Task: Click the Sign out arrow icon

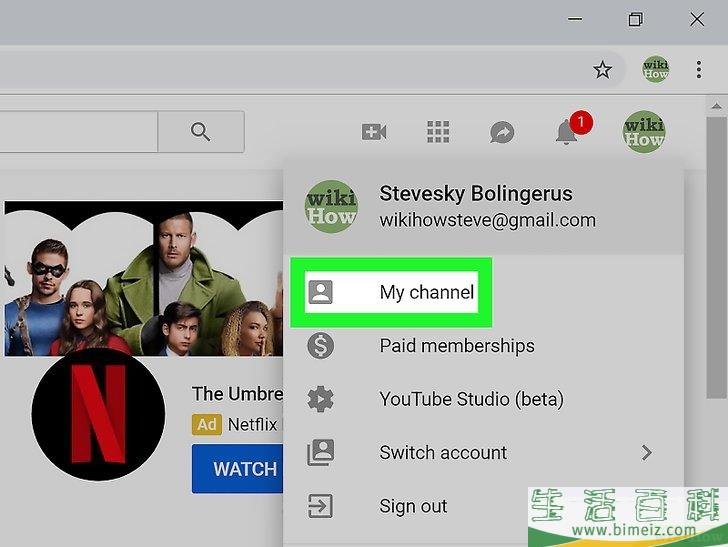Action: point(320,506)
